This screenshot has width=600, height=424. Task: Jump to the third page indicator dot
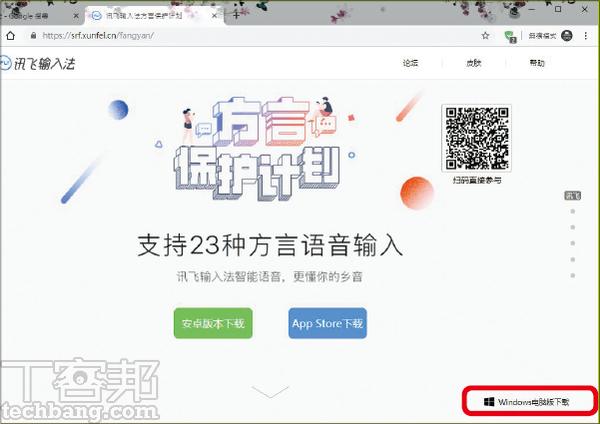tap(572, 227)
